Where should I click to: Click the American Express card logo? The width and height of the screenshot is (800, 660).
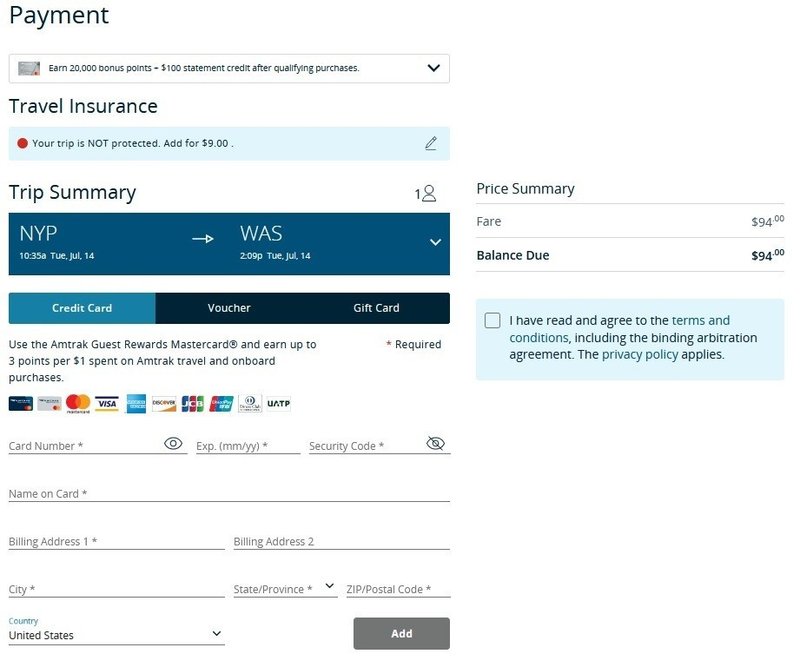coord(136,404)
